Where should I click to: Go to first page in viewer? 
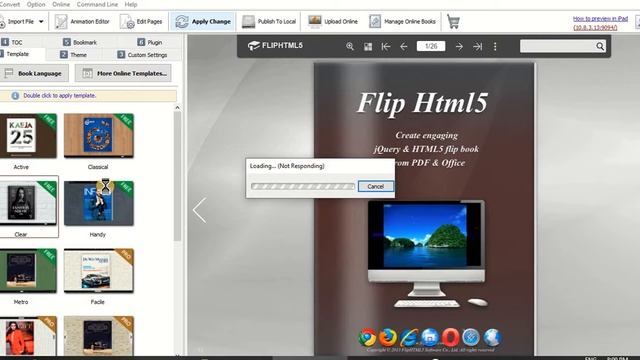point(386,47)
